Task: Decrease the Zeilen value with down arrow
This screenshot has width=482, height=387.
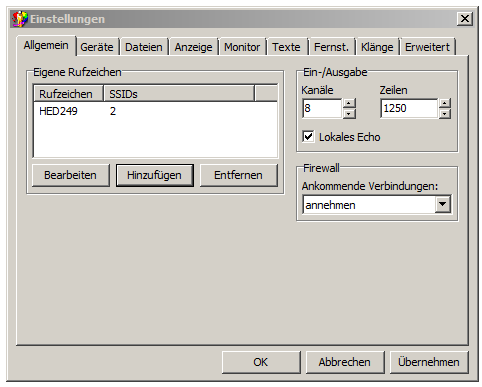Action: tap(445, 114)
